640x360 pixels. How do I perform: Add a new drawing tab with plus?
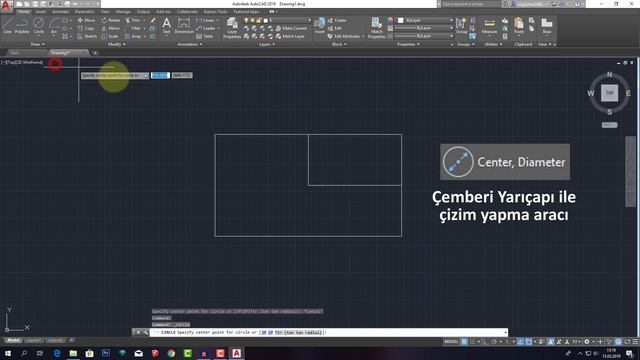click(x=95, y=53)
